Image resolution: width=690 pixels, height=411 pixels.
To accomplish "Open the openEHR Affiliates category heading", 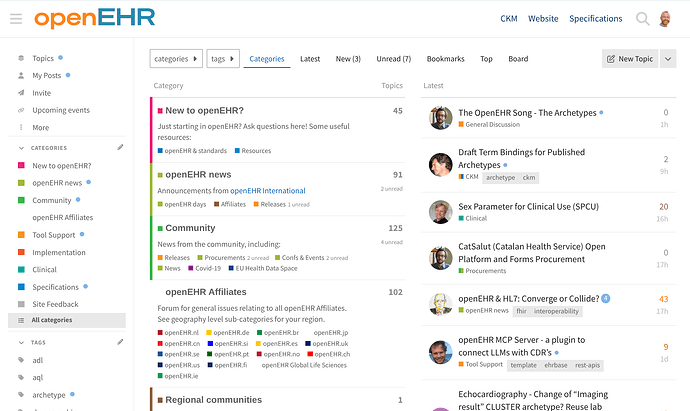I will click(x=206, y=292).
